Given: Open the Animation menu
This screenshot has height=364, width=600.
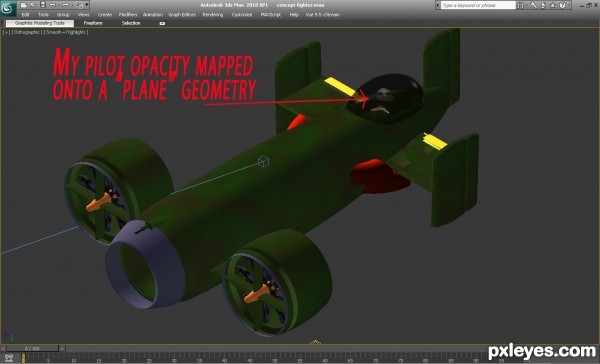Looking at the screenshot, I should pos(153,15).
